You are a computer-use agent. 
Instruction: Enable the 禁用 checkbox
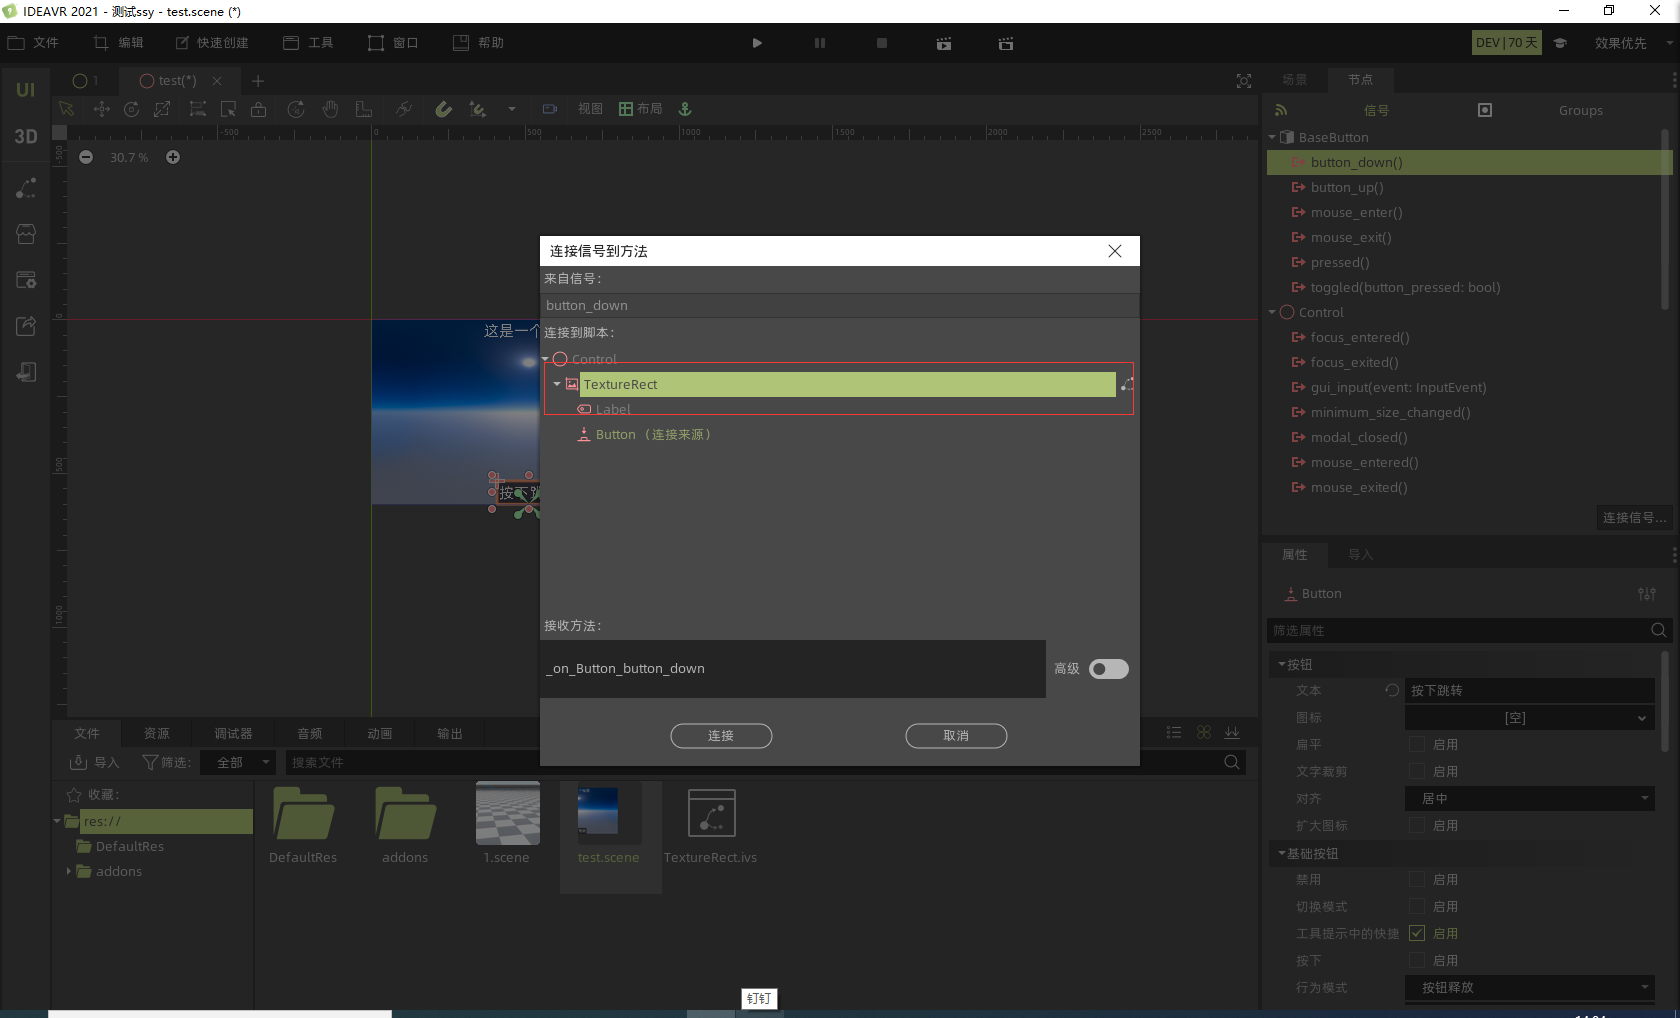(x=1417, y=879)
